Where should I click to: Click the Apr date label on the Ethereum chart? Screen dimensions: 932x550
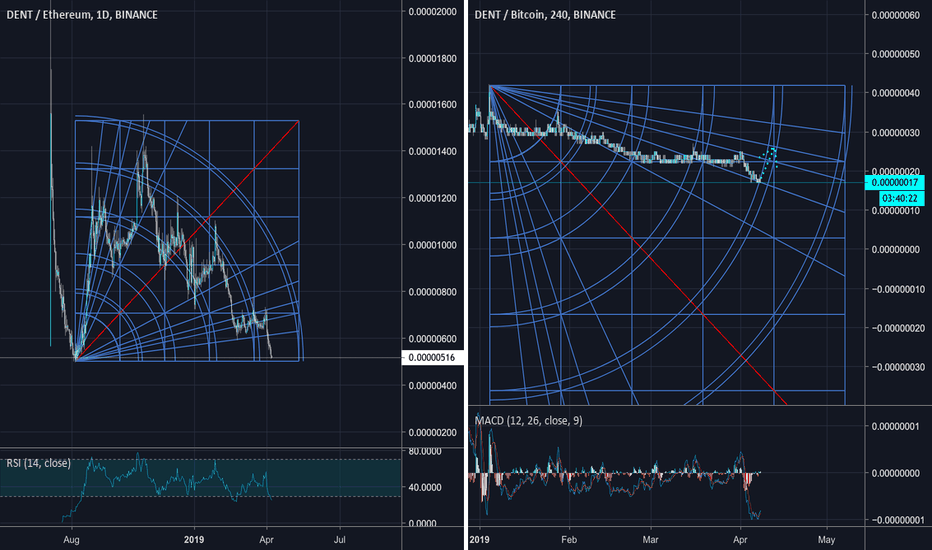[x=266, y=540]
